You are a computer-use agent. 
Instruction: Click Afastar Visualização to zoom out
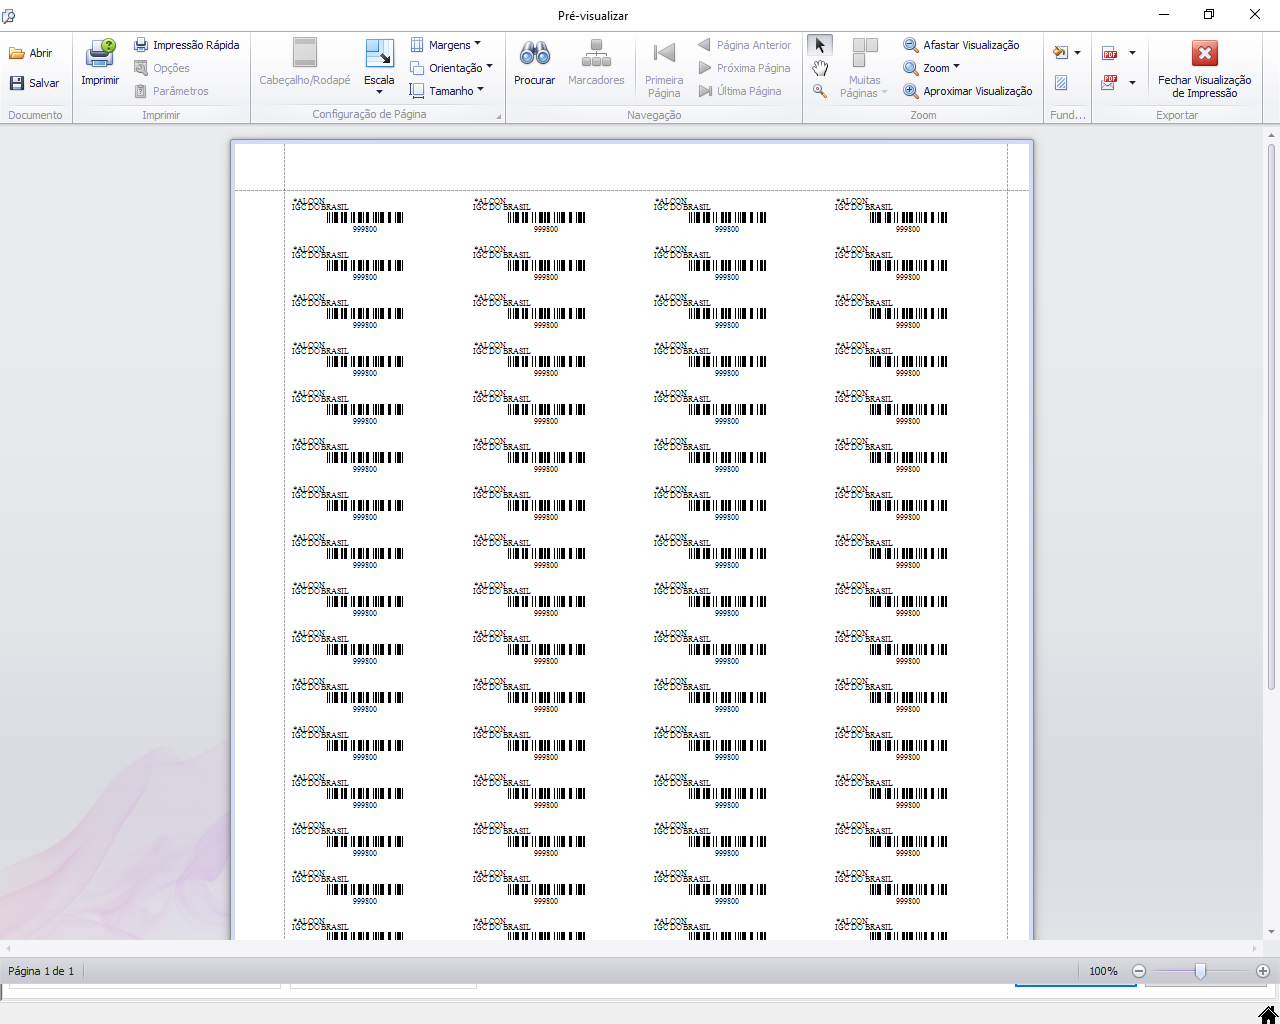[962, 45]
